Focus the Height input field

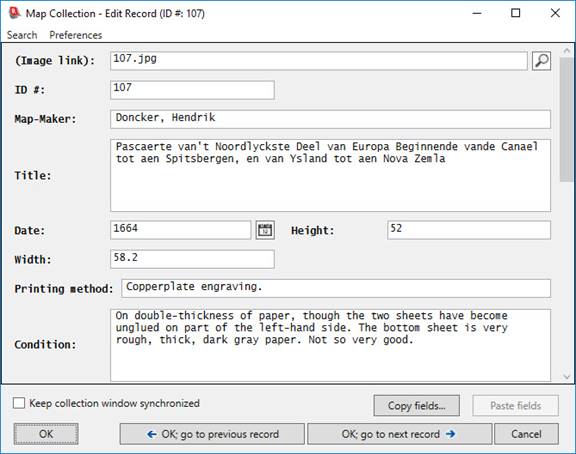tap(469, 230)
